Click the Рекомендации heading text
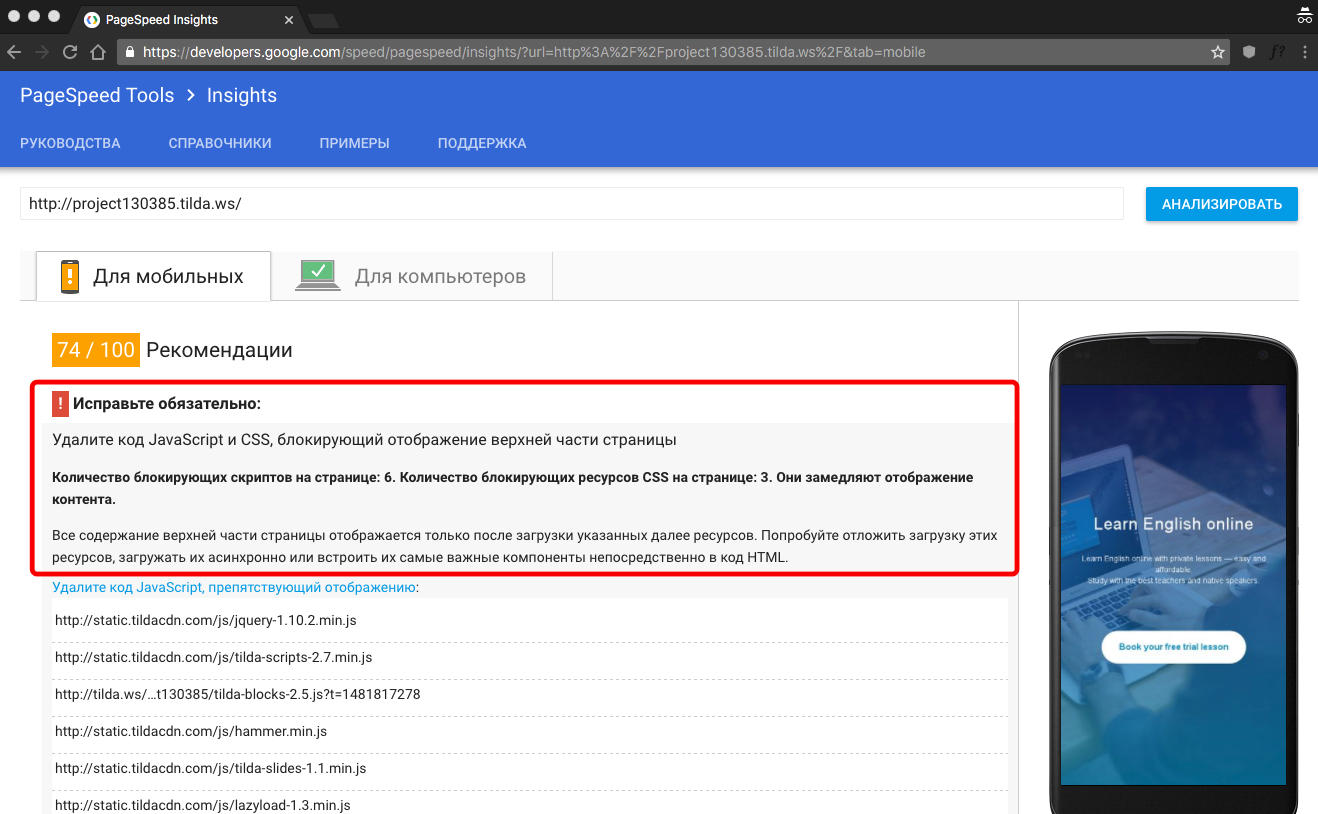This screenshot has width=1318, height=814. (x=219, y=350)
